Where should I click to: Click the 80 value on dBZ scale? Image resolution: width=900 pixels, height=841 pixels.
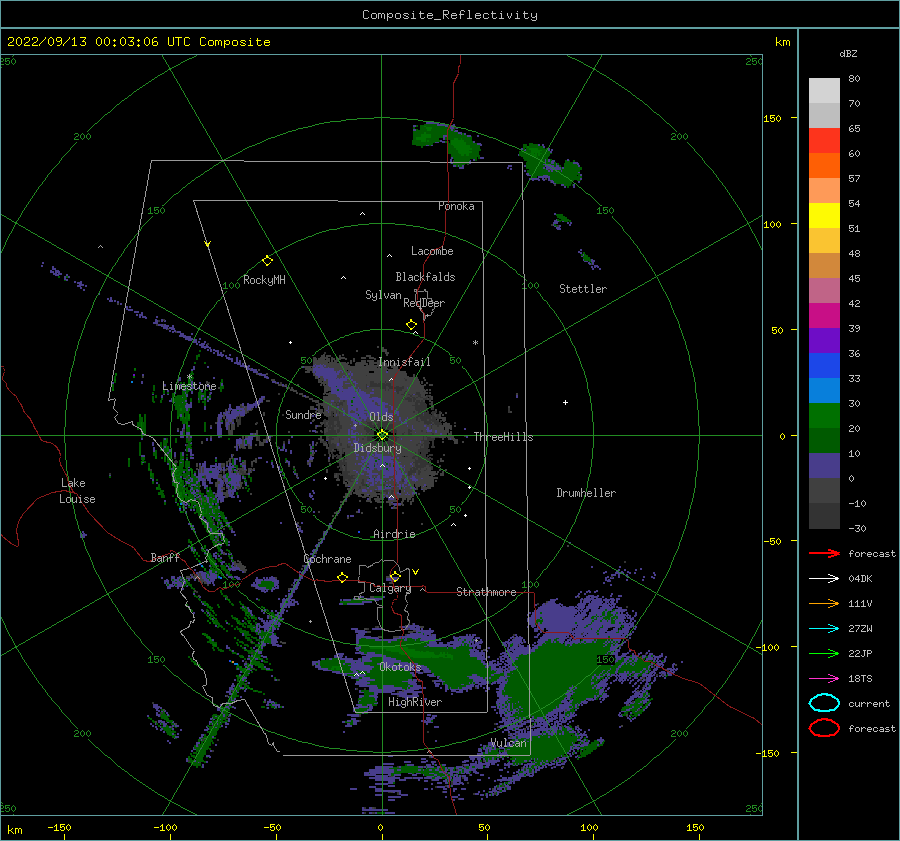tap(854, 79)
